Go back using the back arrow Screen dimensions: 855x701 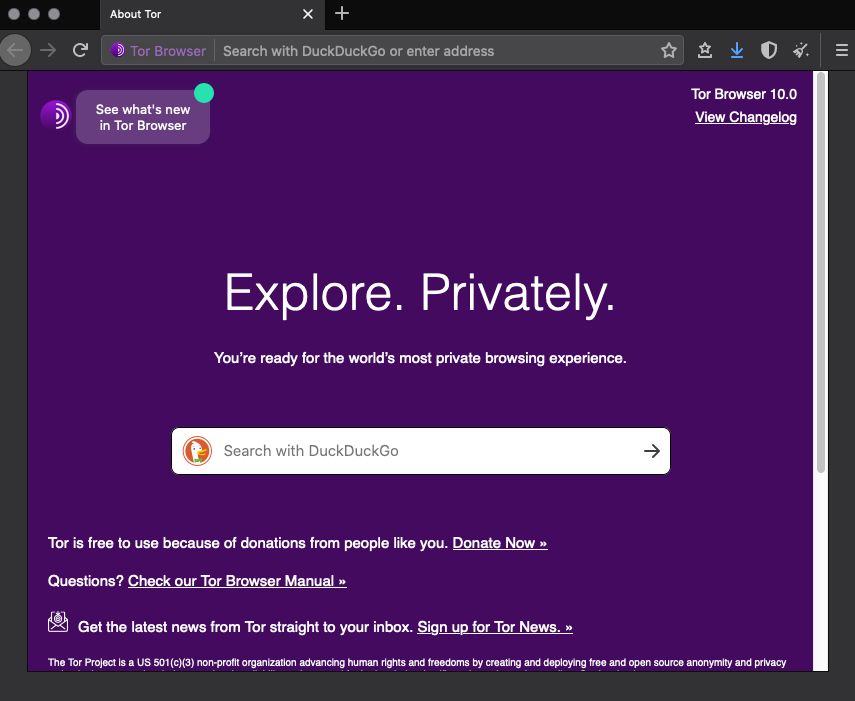point(15,51)
